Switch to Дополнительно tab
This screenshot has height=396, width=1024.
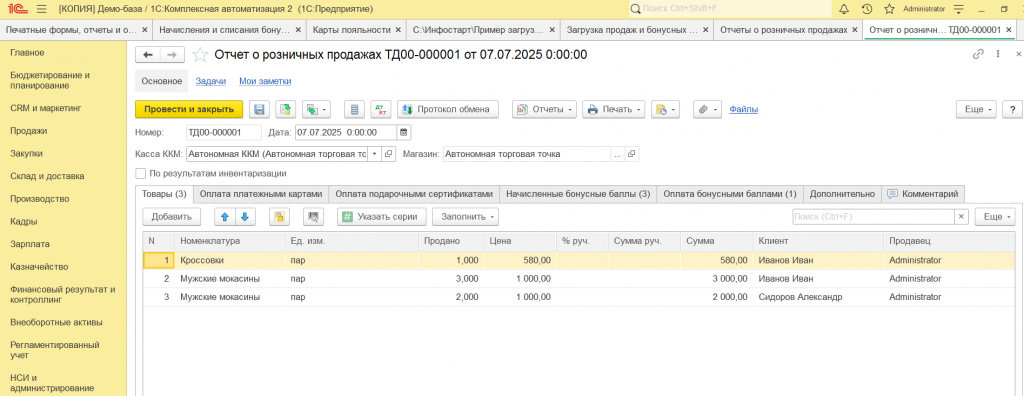[842, 194]
